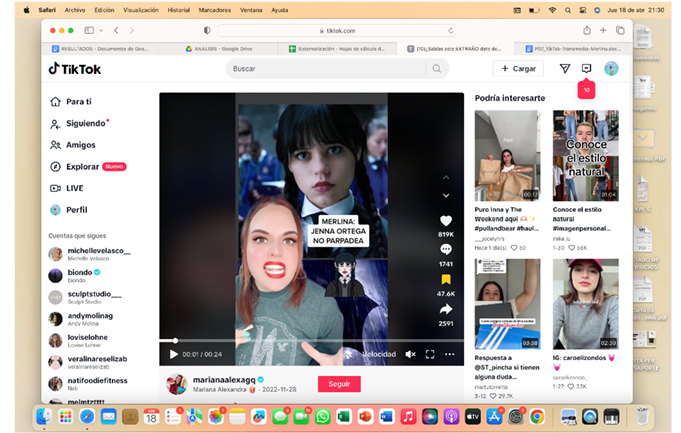Open the Historial menu in Safari
The width and height of the screenshot is (681, 433).
pos(179,9)
